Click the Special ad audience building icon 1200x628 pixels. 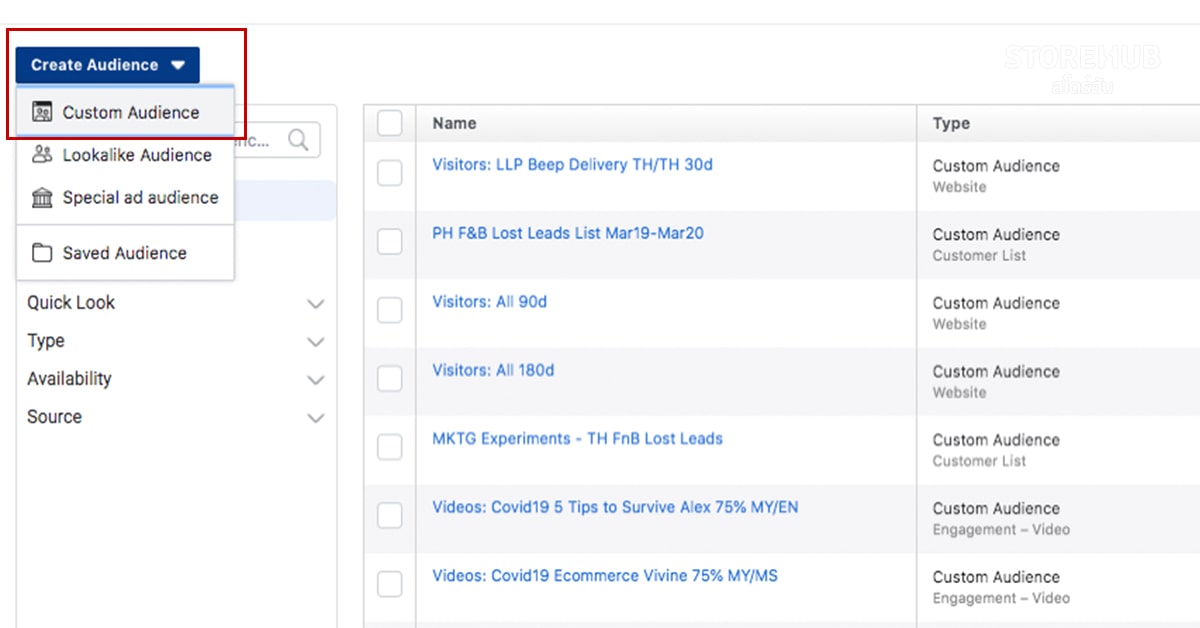(x=42, y=198)
